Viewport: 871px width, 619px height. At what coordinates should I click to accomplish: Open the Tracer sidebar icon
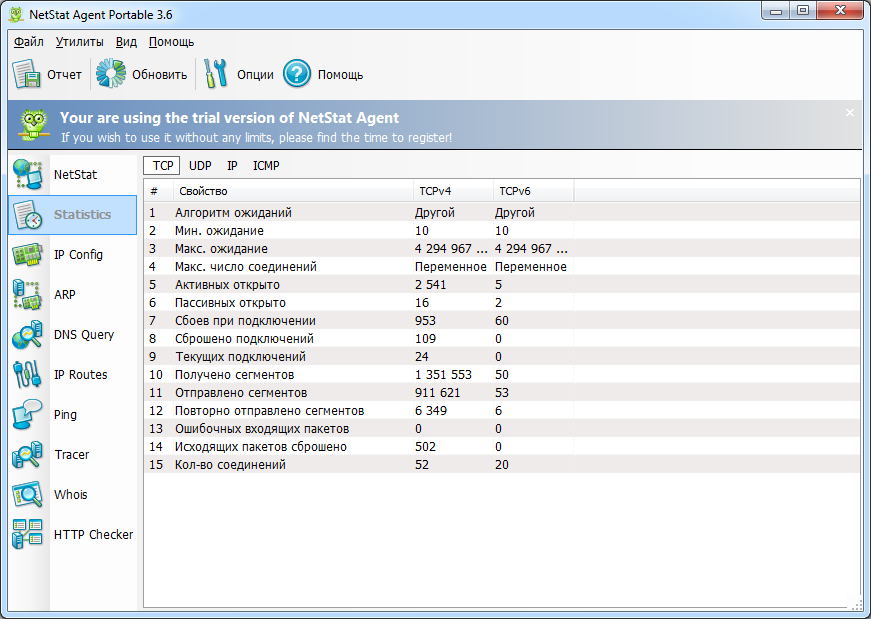[x=28, y=455]
